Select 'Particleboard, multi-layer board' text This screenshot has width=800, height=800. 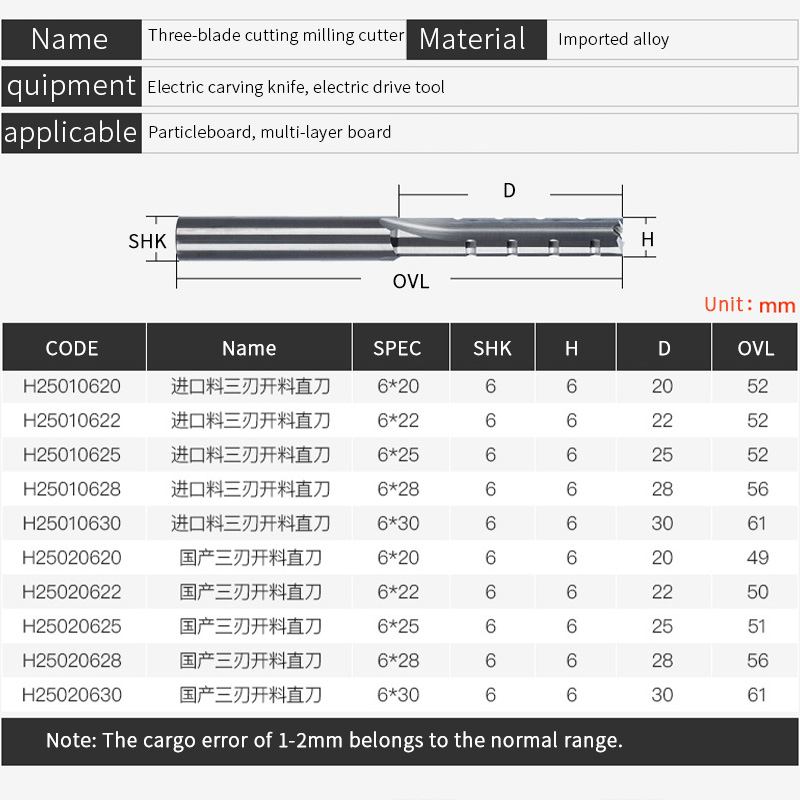click(270, 132)
